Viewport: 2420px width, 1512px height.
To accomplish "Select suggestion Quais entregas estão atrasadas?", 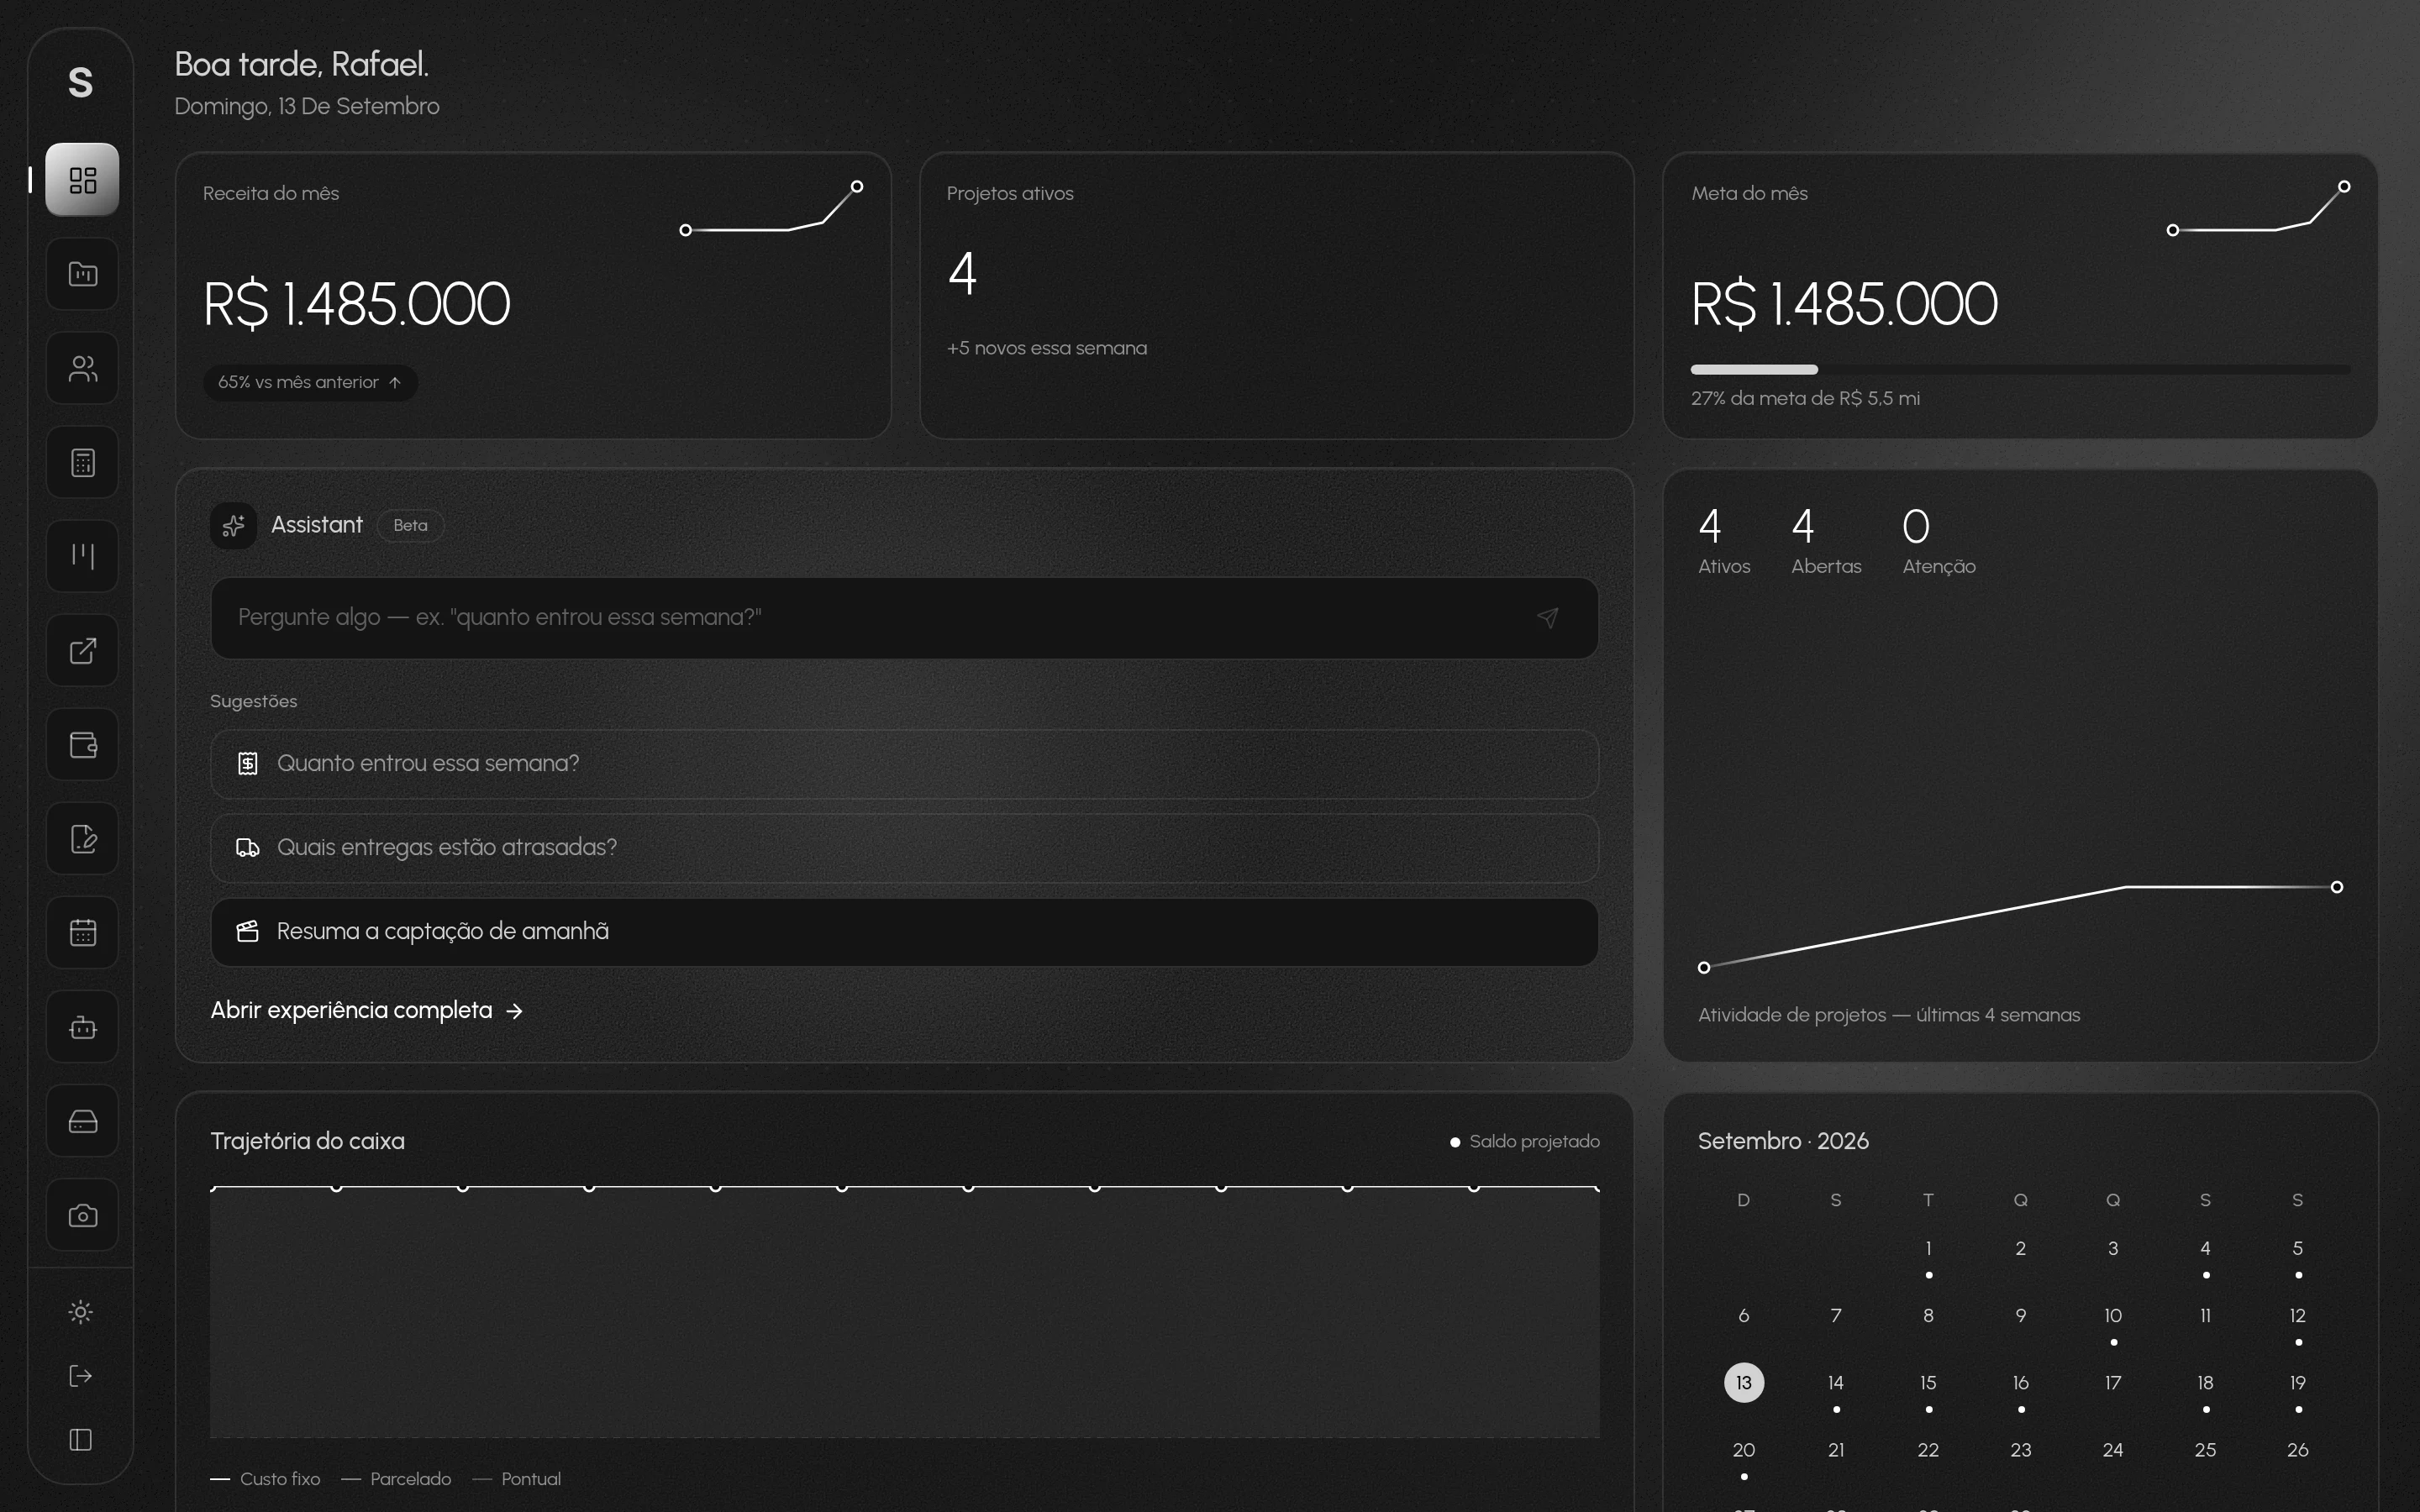I will click(x=904, y=848).
